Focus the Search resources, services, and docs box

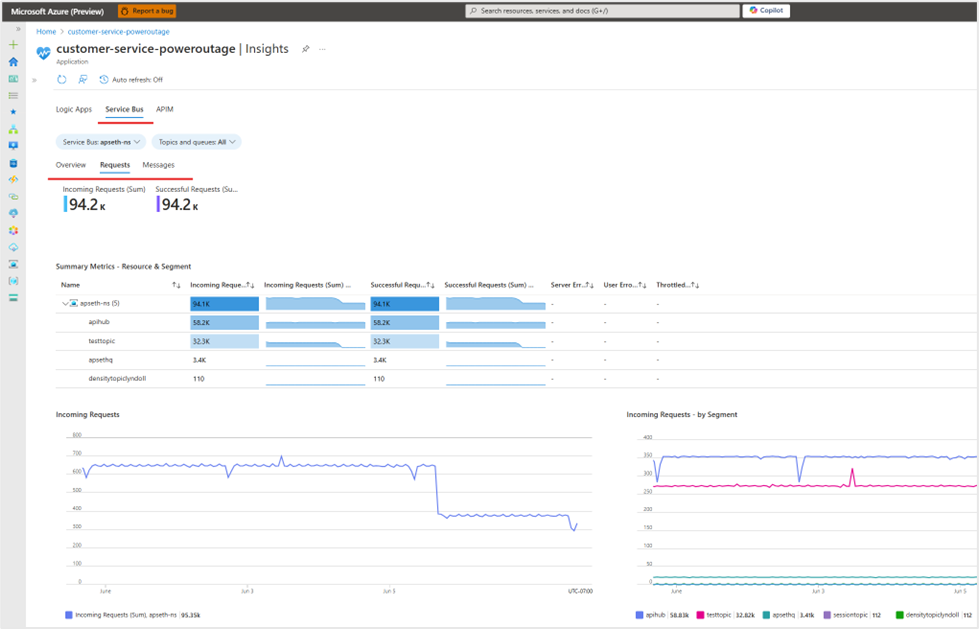(602, 11)
